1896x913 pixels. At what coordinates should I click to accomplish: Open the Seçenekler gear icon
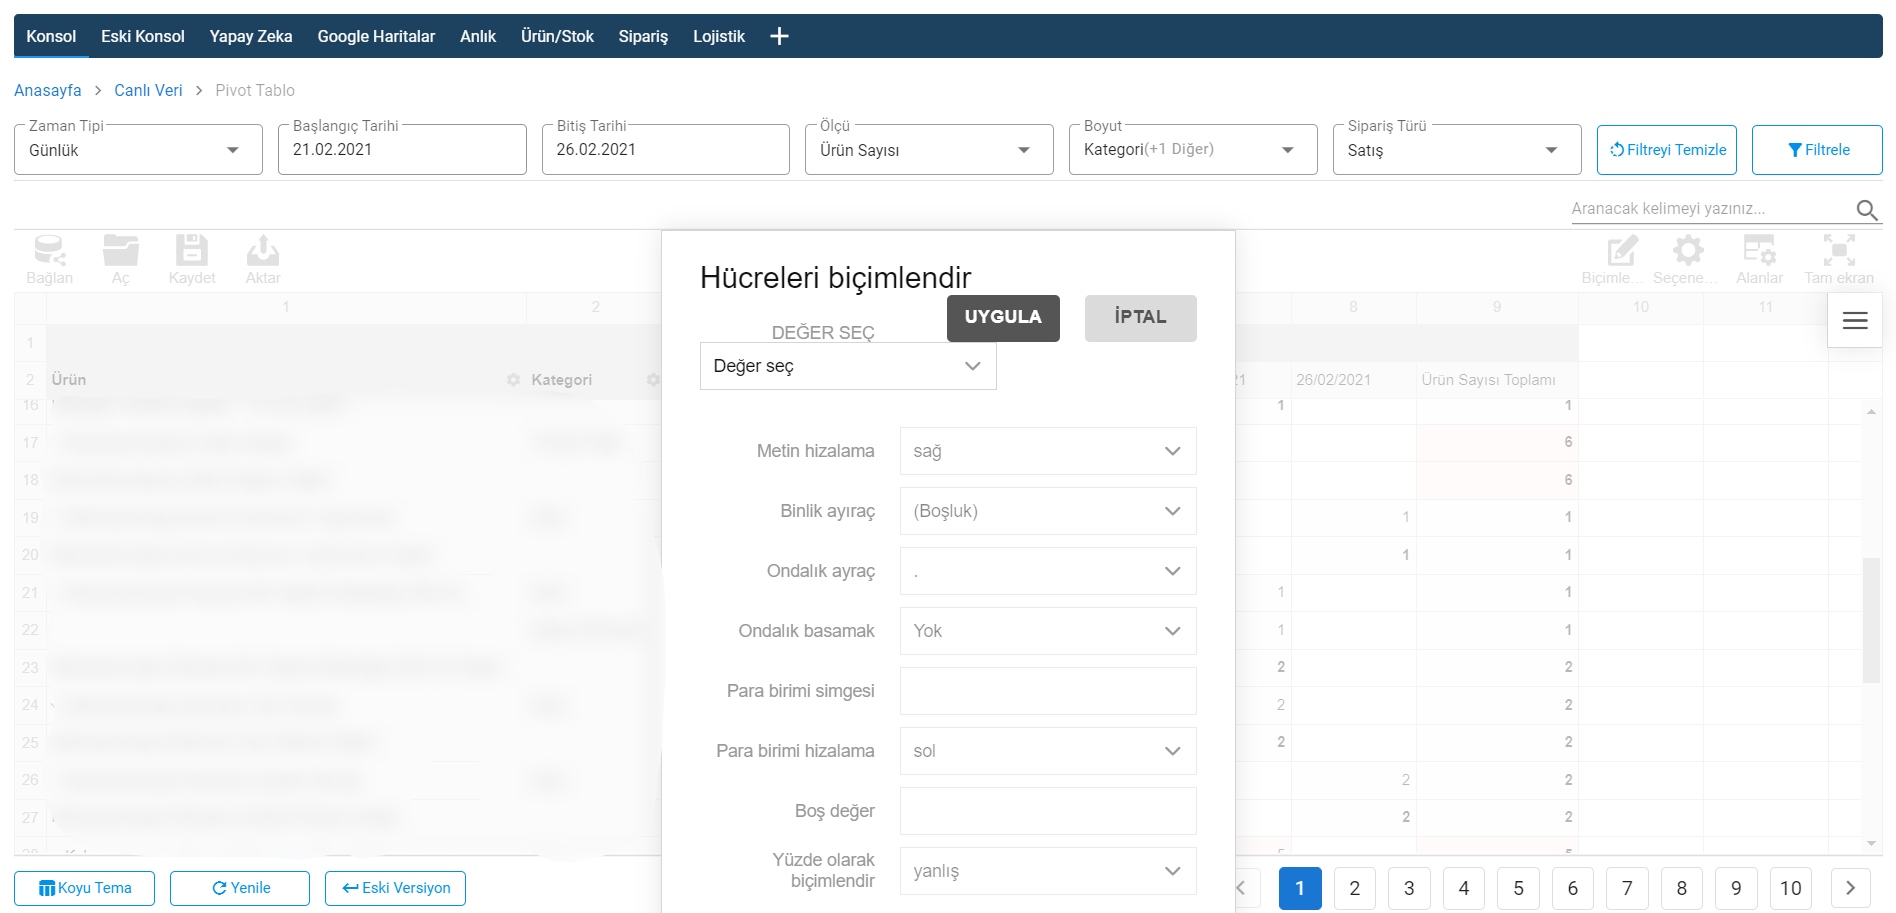click(1688, 259)
